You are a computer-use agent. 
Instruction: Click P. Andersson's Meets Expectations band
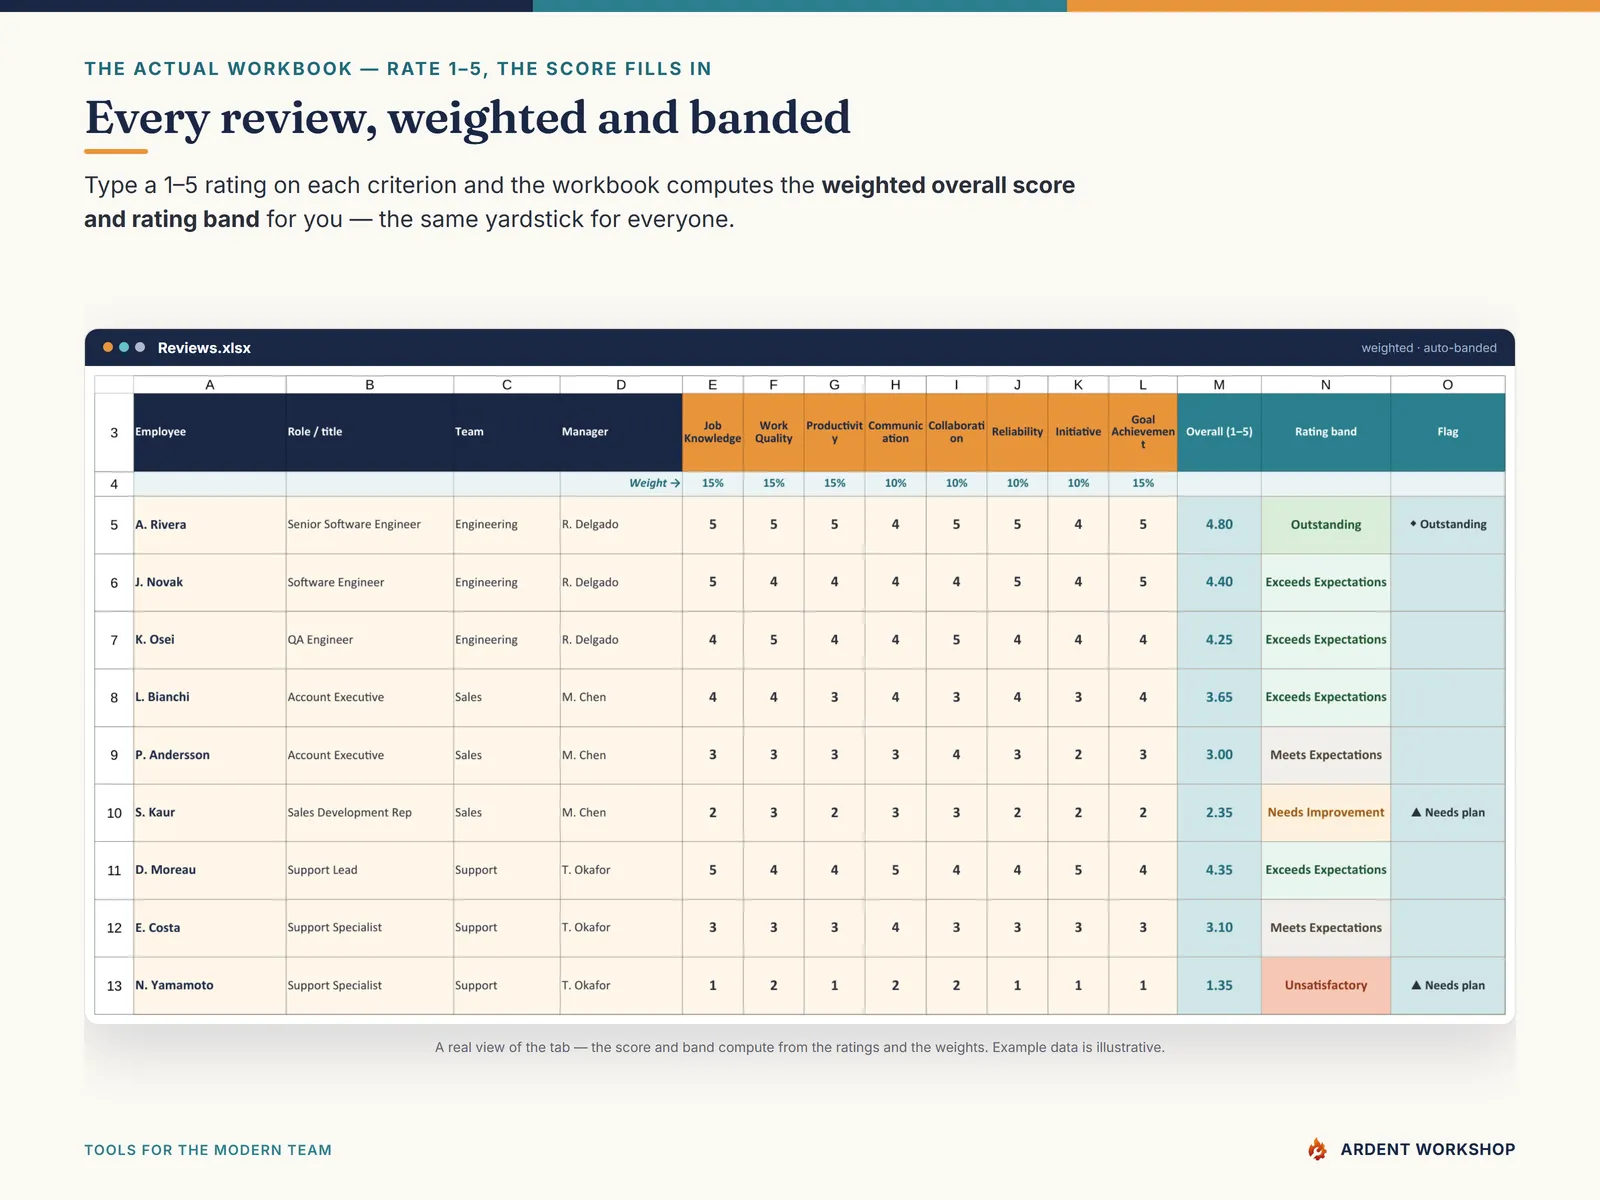click(1326, 755)
